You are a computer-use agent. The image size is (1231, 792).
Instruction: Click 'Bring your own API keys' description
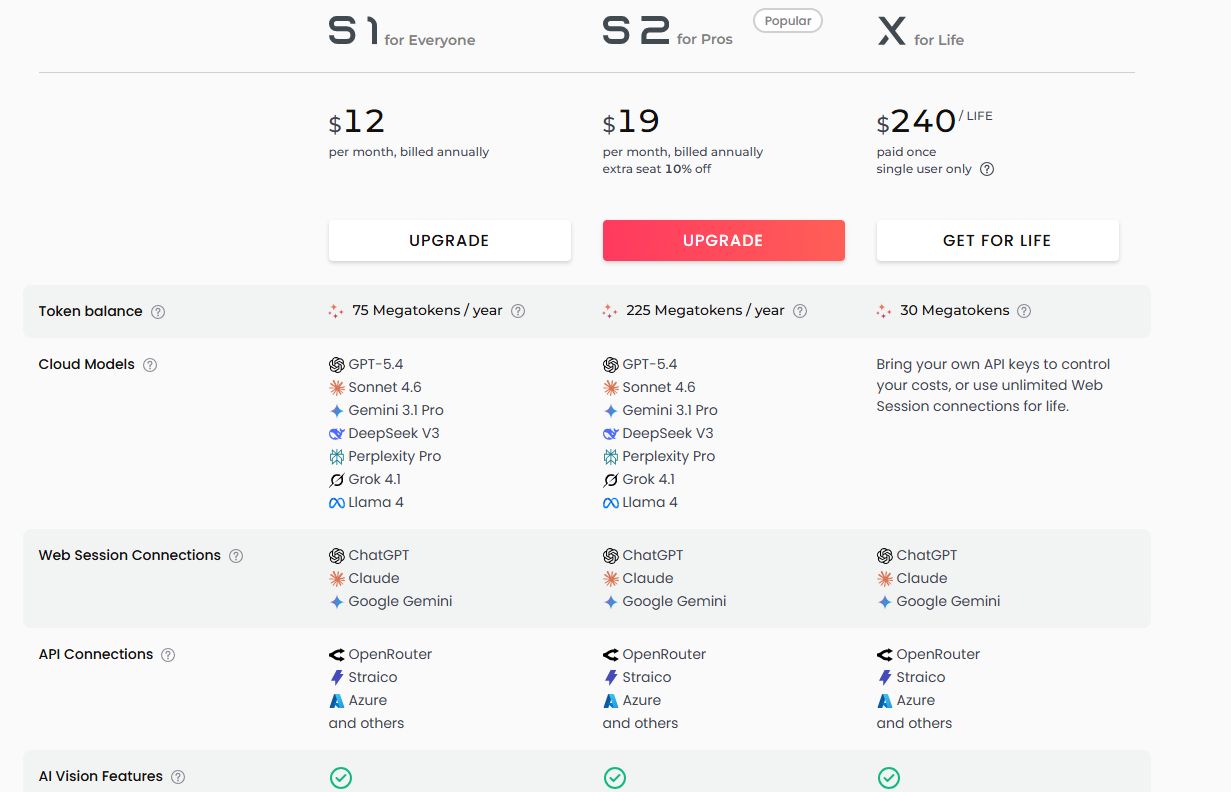pos(994,386)
